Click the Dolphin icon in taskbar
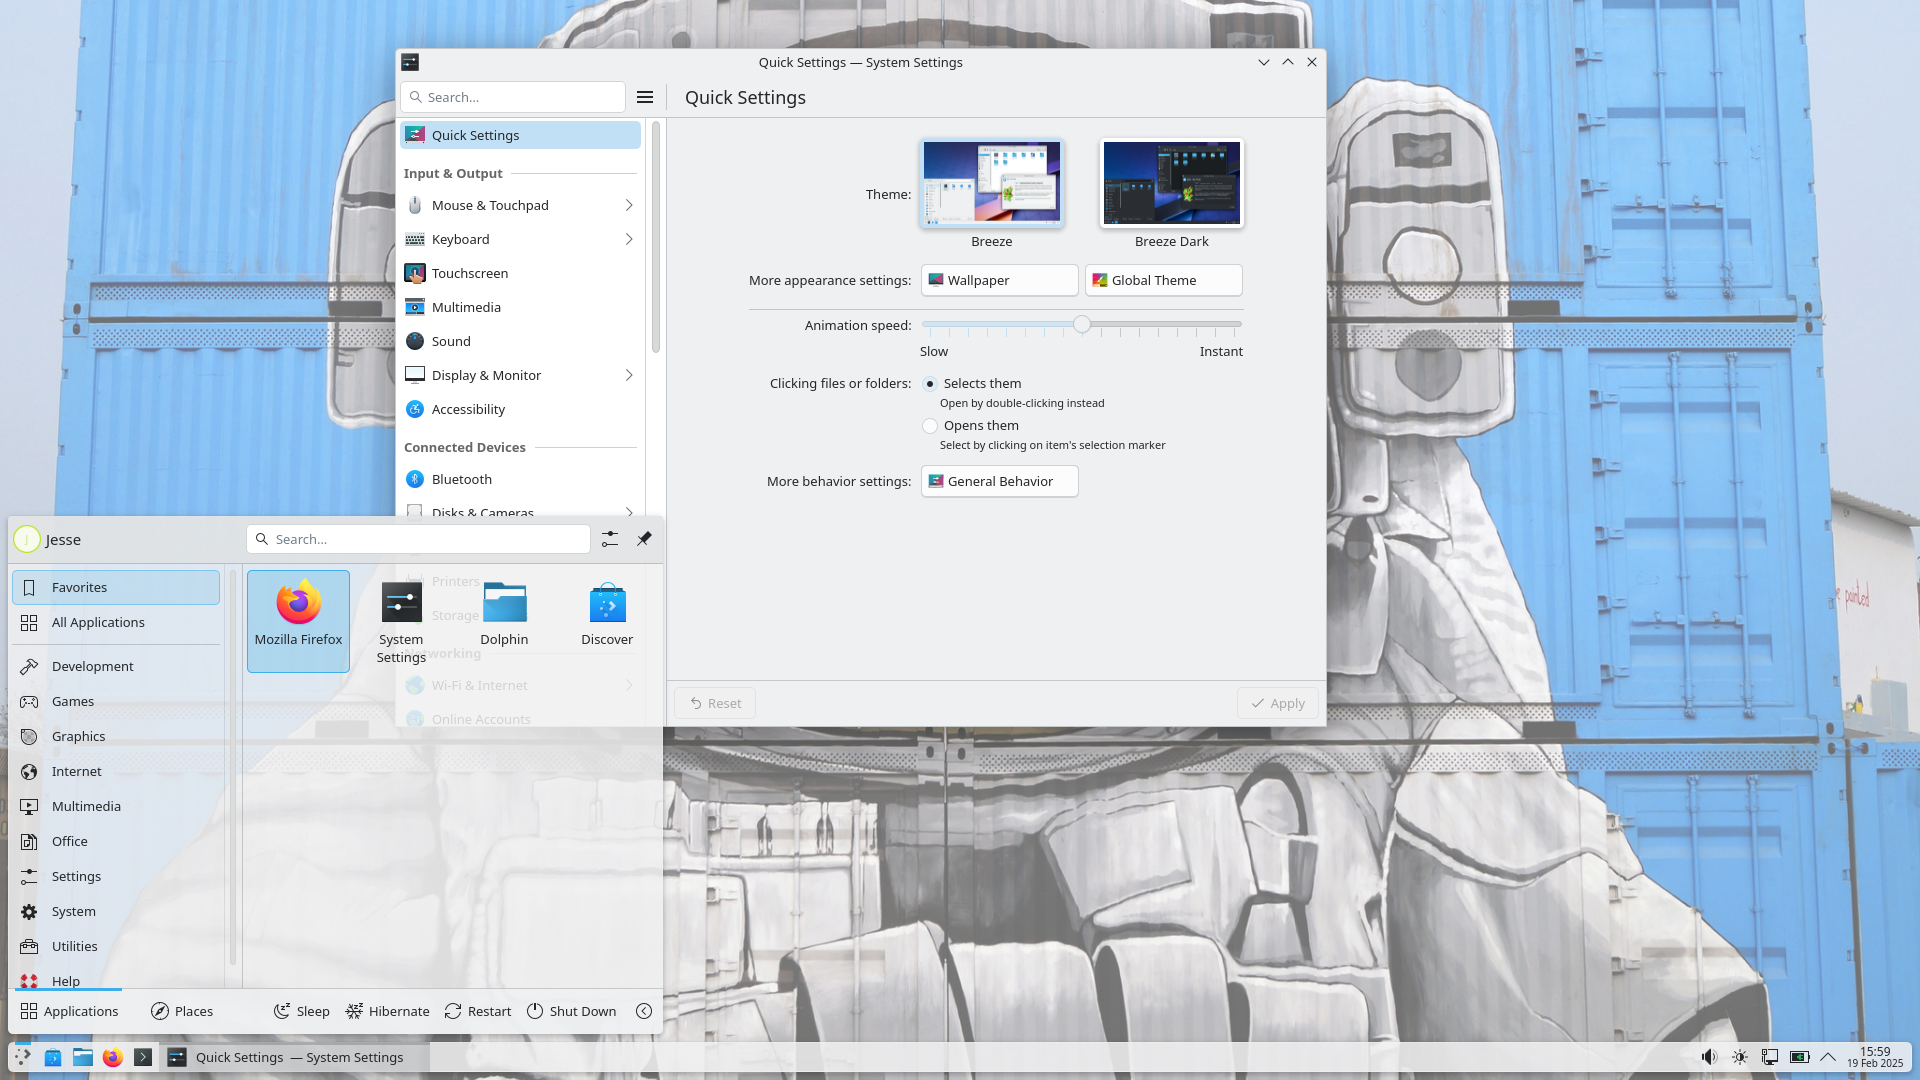Screen dimensions: 1920x1080 coord(83,1057)
